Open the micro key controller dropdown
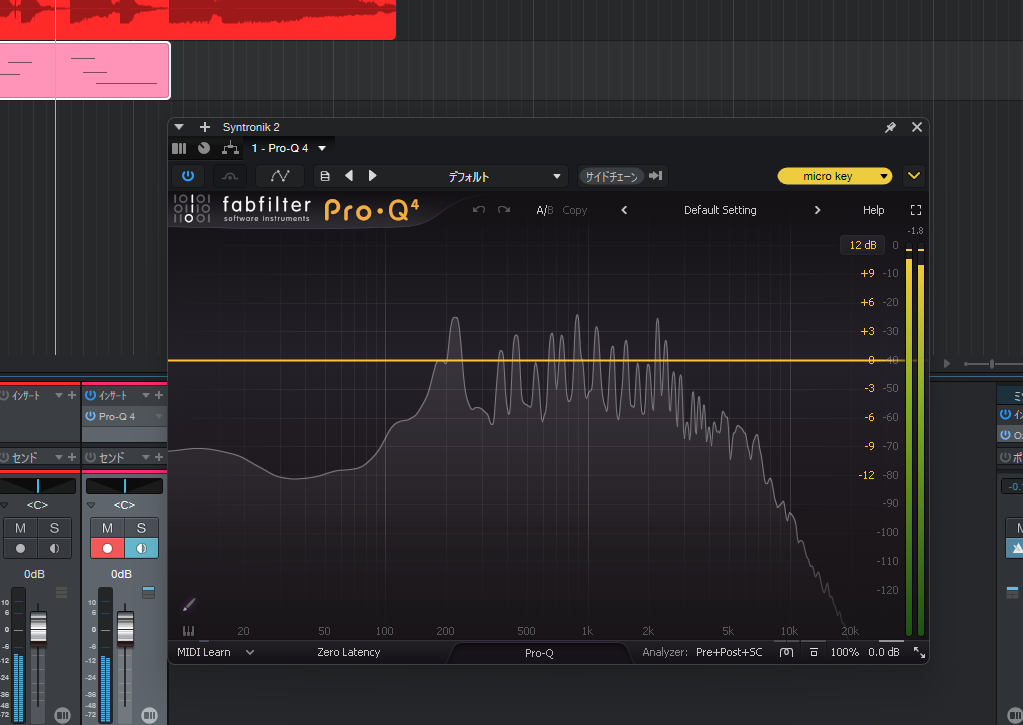 (x=834, y=176)
